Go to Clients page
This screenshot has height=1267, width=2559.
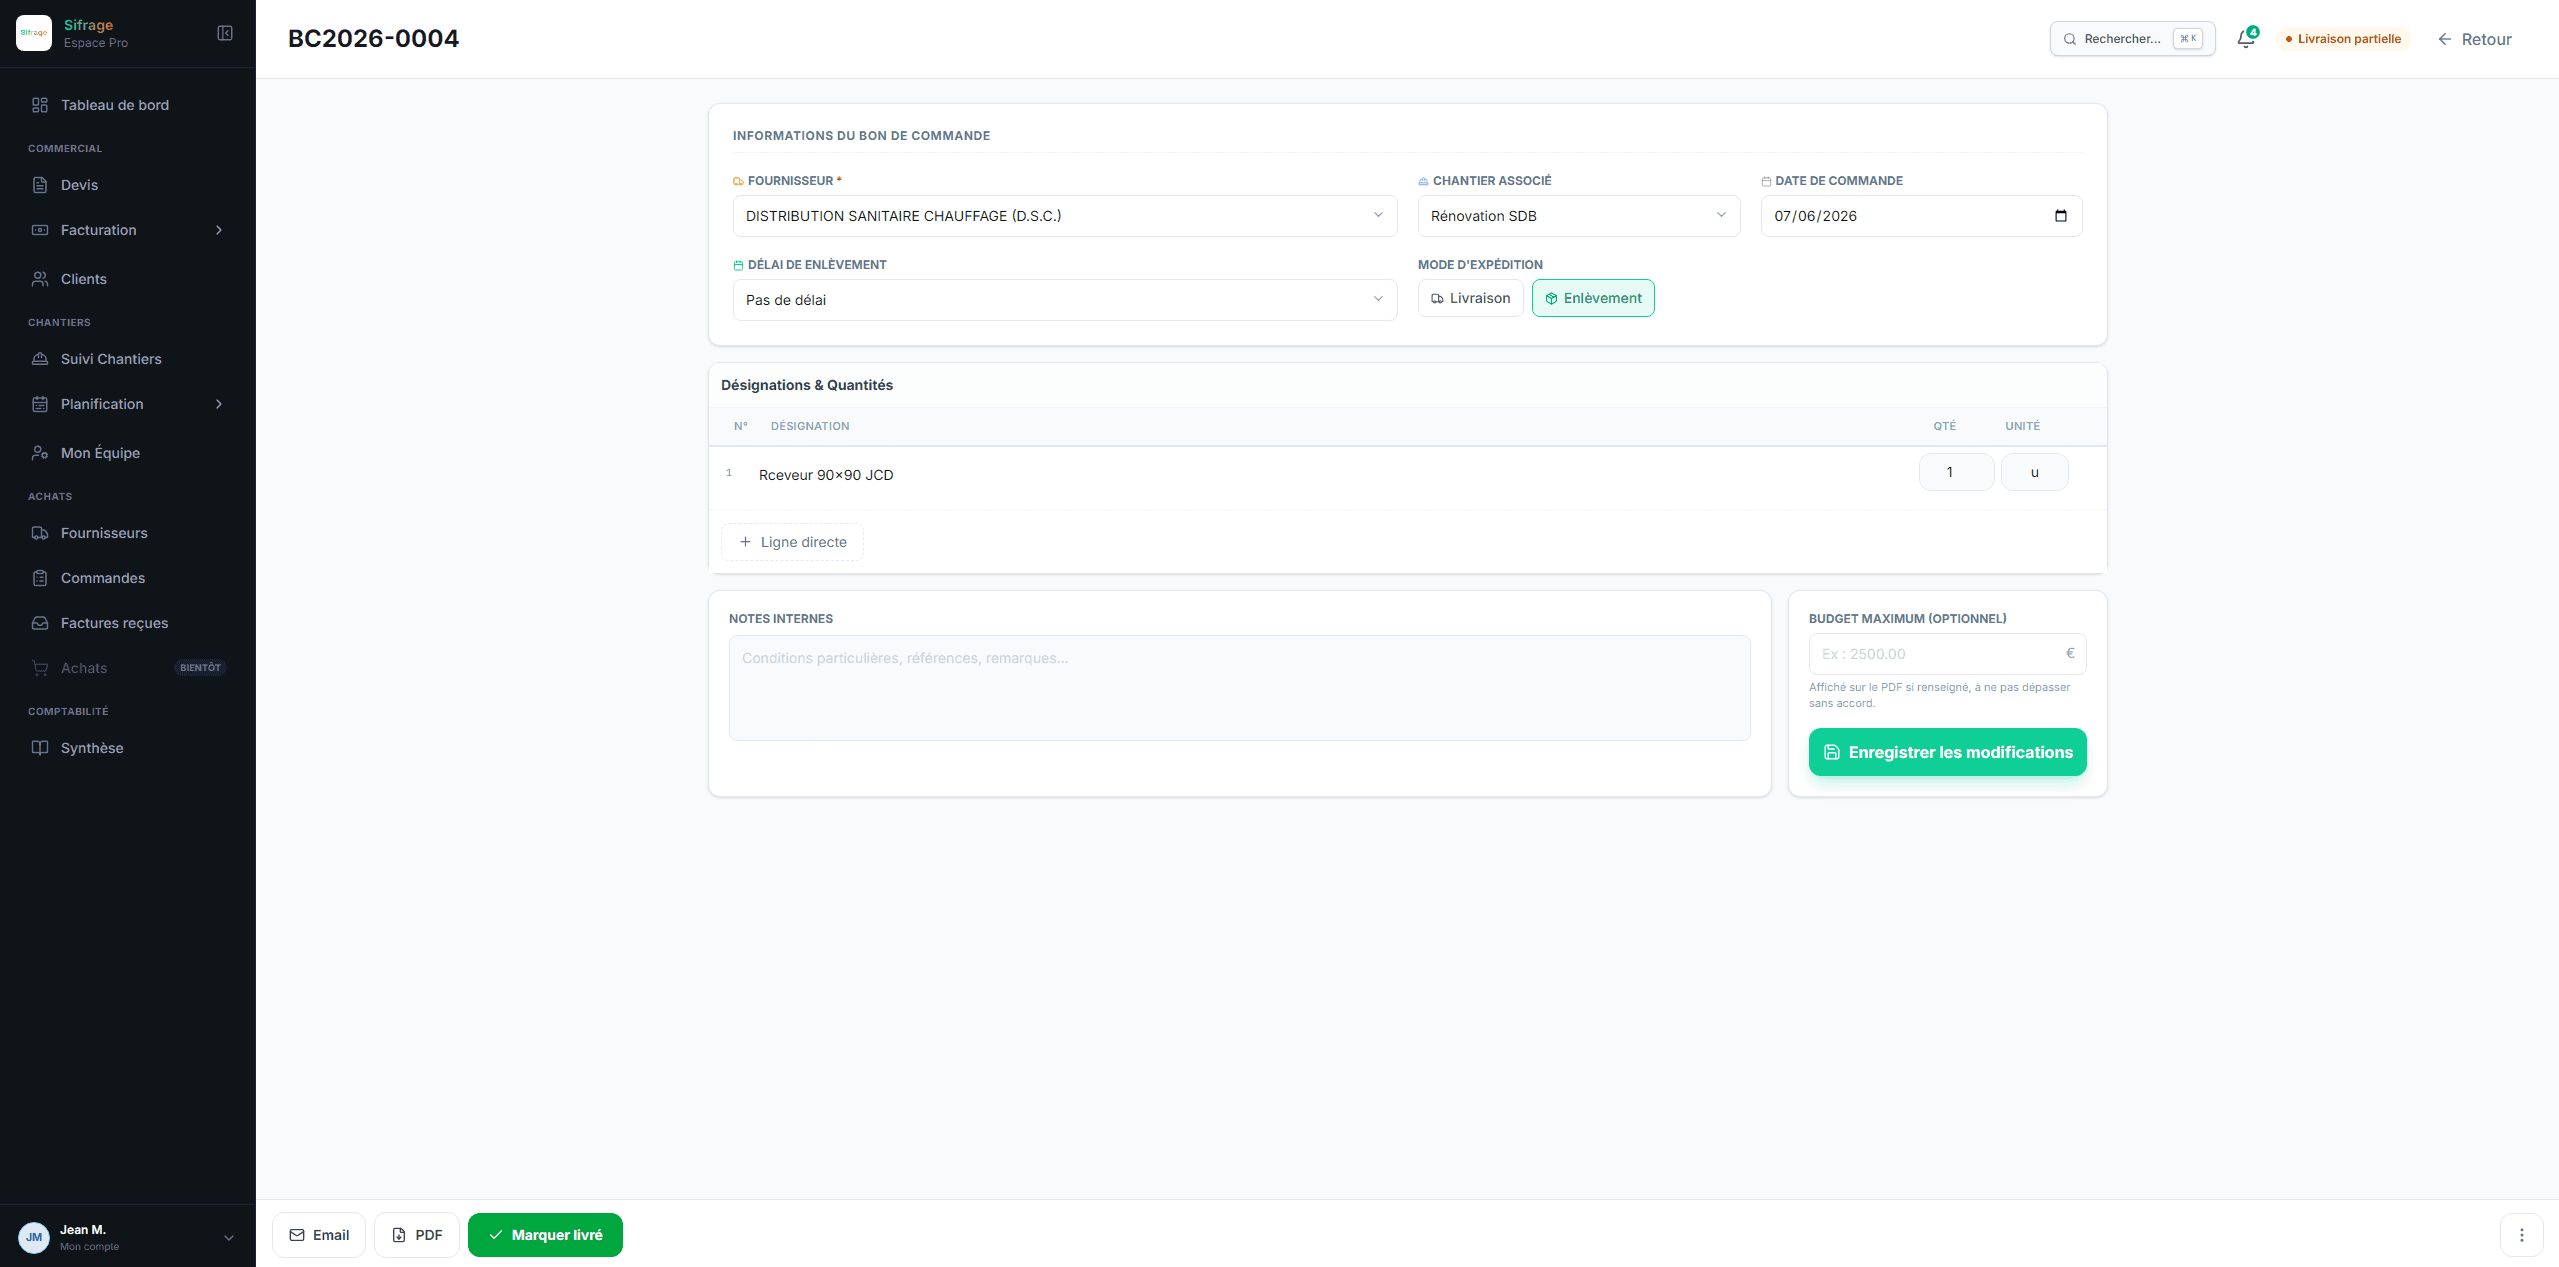coord(128,279)
